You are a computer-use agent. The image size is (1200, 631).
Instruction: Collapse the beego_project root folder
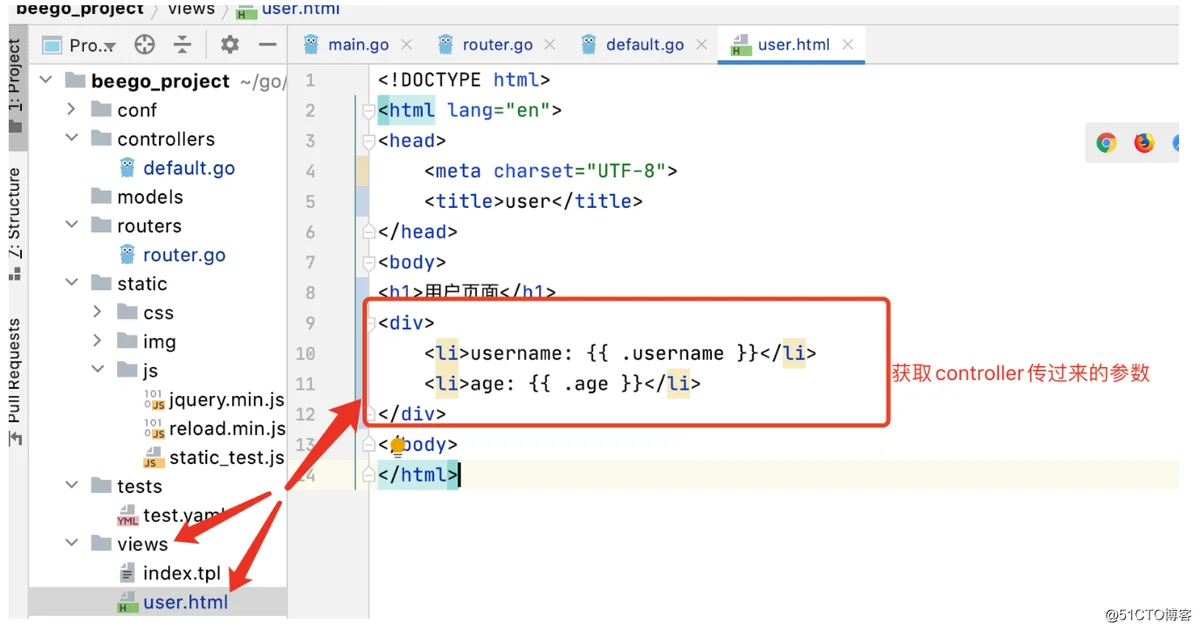tap(46, 80)
